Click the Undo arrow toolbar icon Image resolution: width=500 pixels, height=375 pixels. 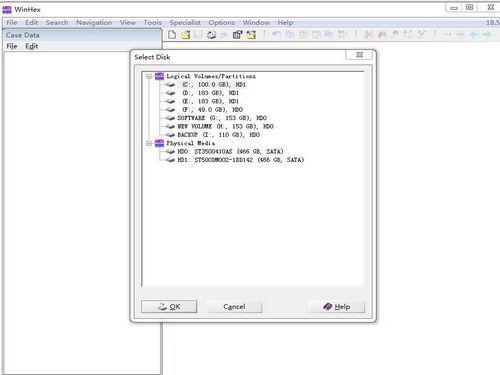(x=276, y=34)
